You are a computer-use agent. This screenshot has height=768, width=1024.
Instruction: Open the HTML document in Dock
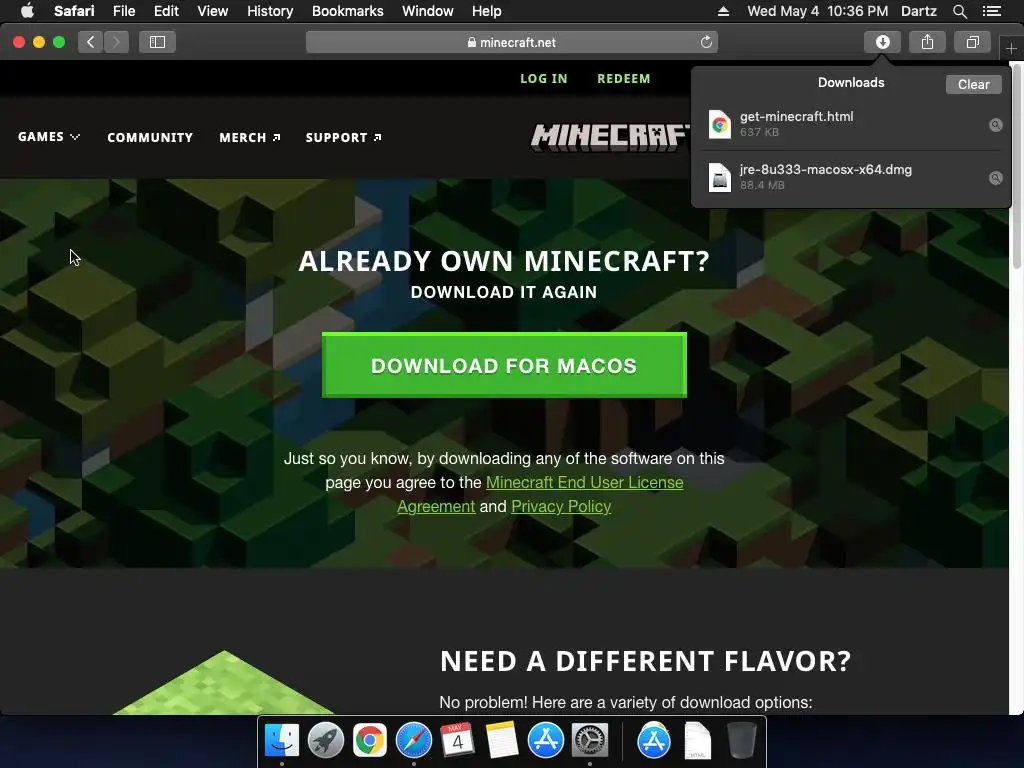point(697,740)
